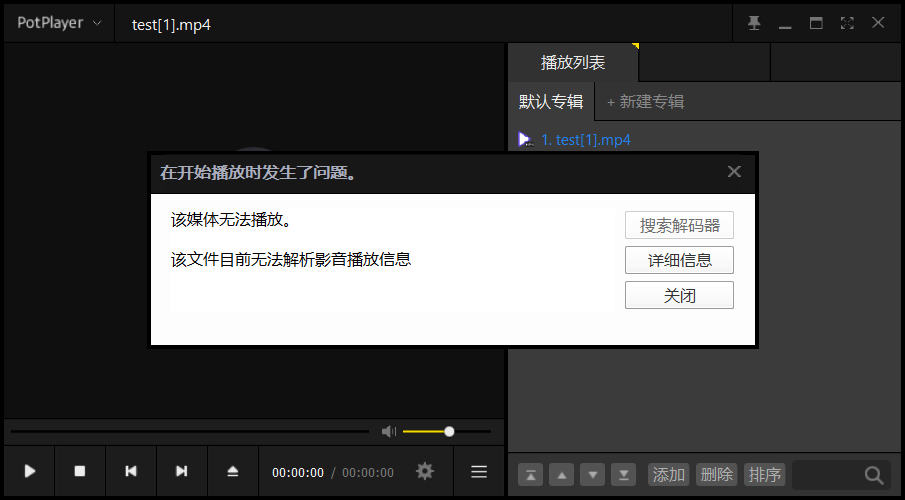This screenshot has height=500, width=905.
Task: Switch to the 播放列表 tab
Action: tap(573, 62)
